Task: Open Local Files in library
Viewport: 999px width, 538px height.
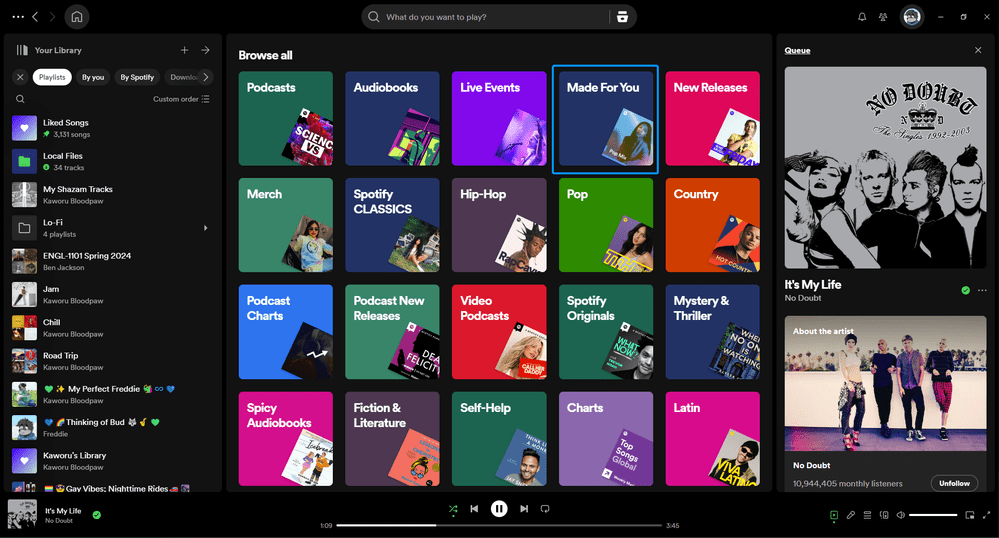Action: [113, 161]
